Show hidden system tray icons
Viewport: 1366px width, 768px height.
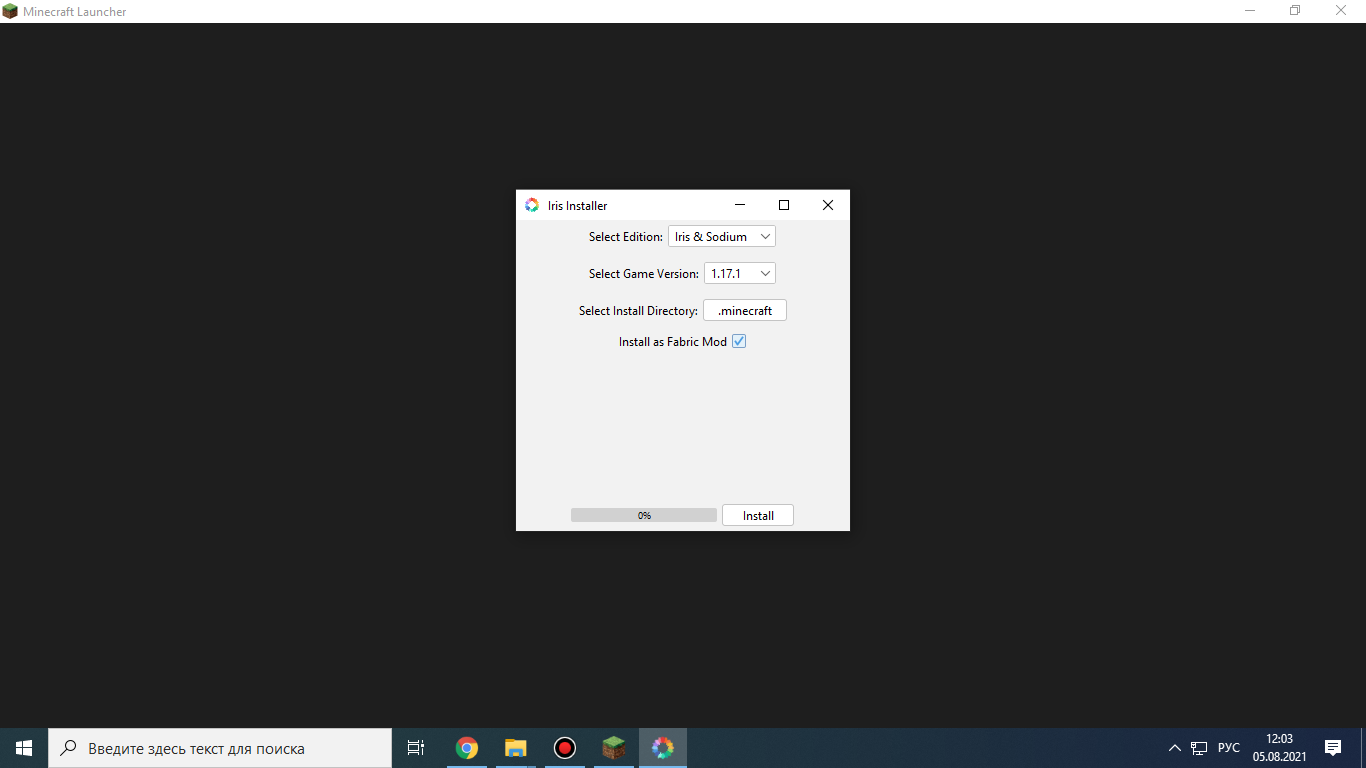click(1175, 748)
